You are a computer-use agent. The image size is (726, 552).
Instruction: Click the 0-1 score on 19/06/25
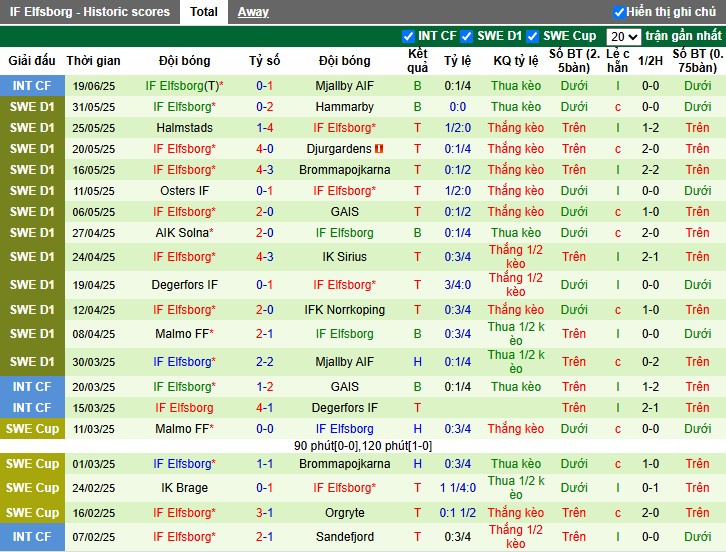coord(264,86)
